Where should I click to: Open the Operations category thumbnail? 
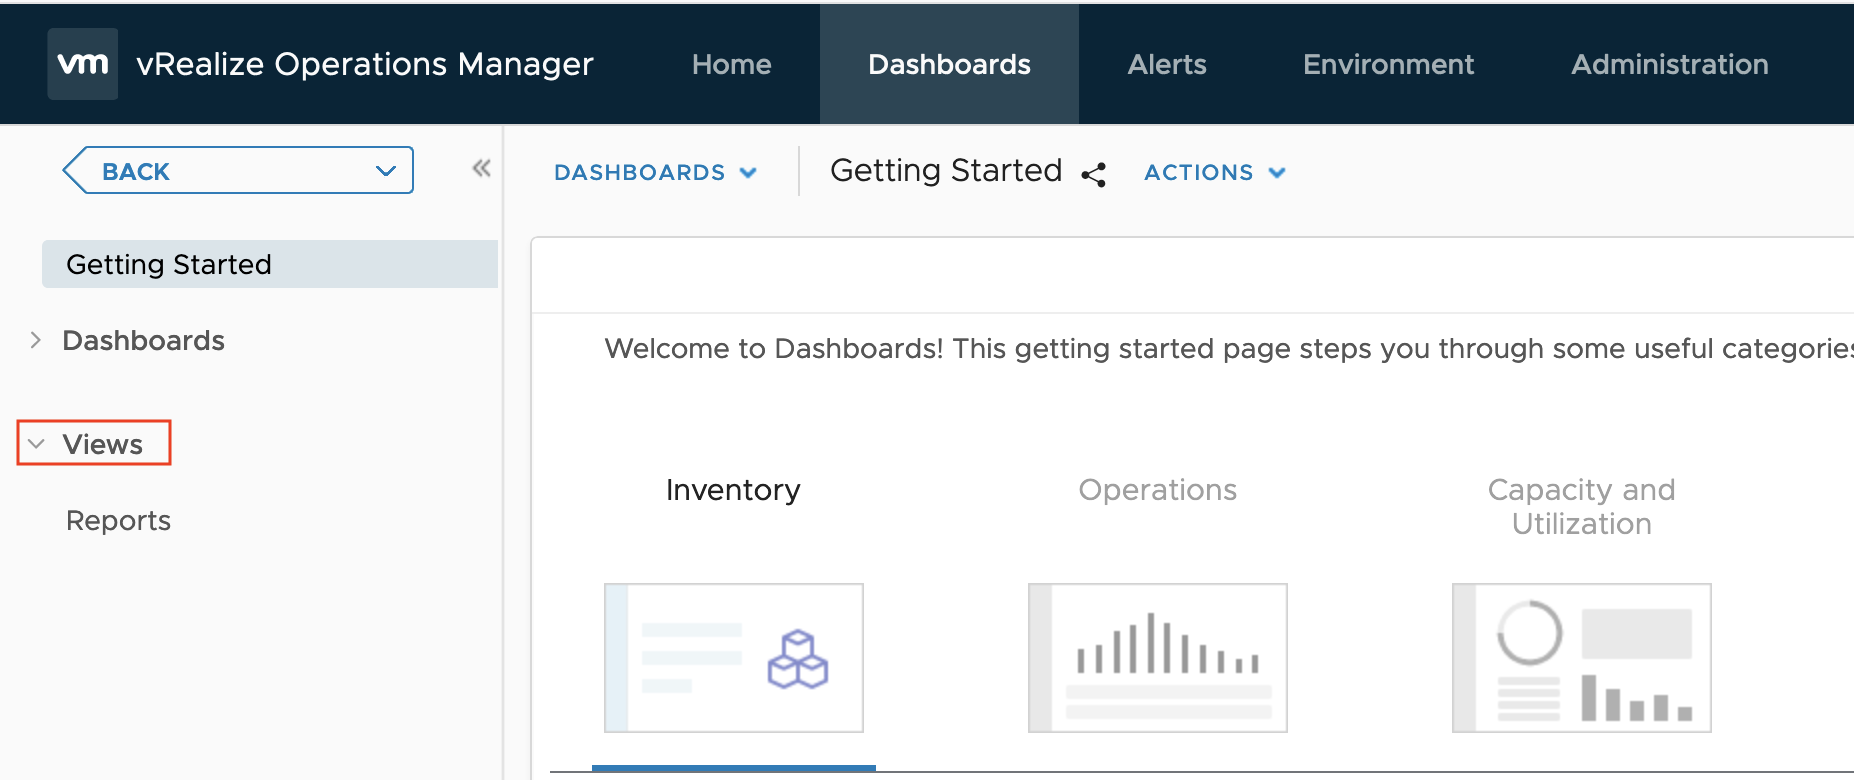point(1158,658)
